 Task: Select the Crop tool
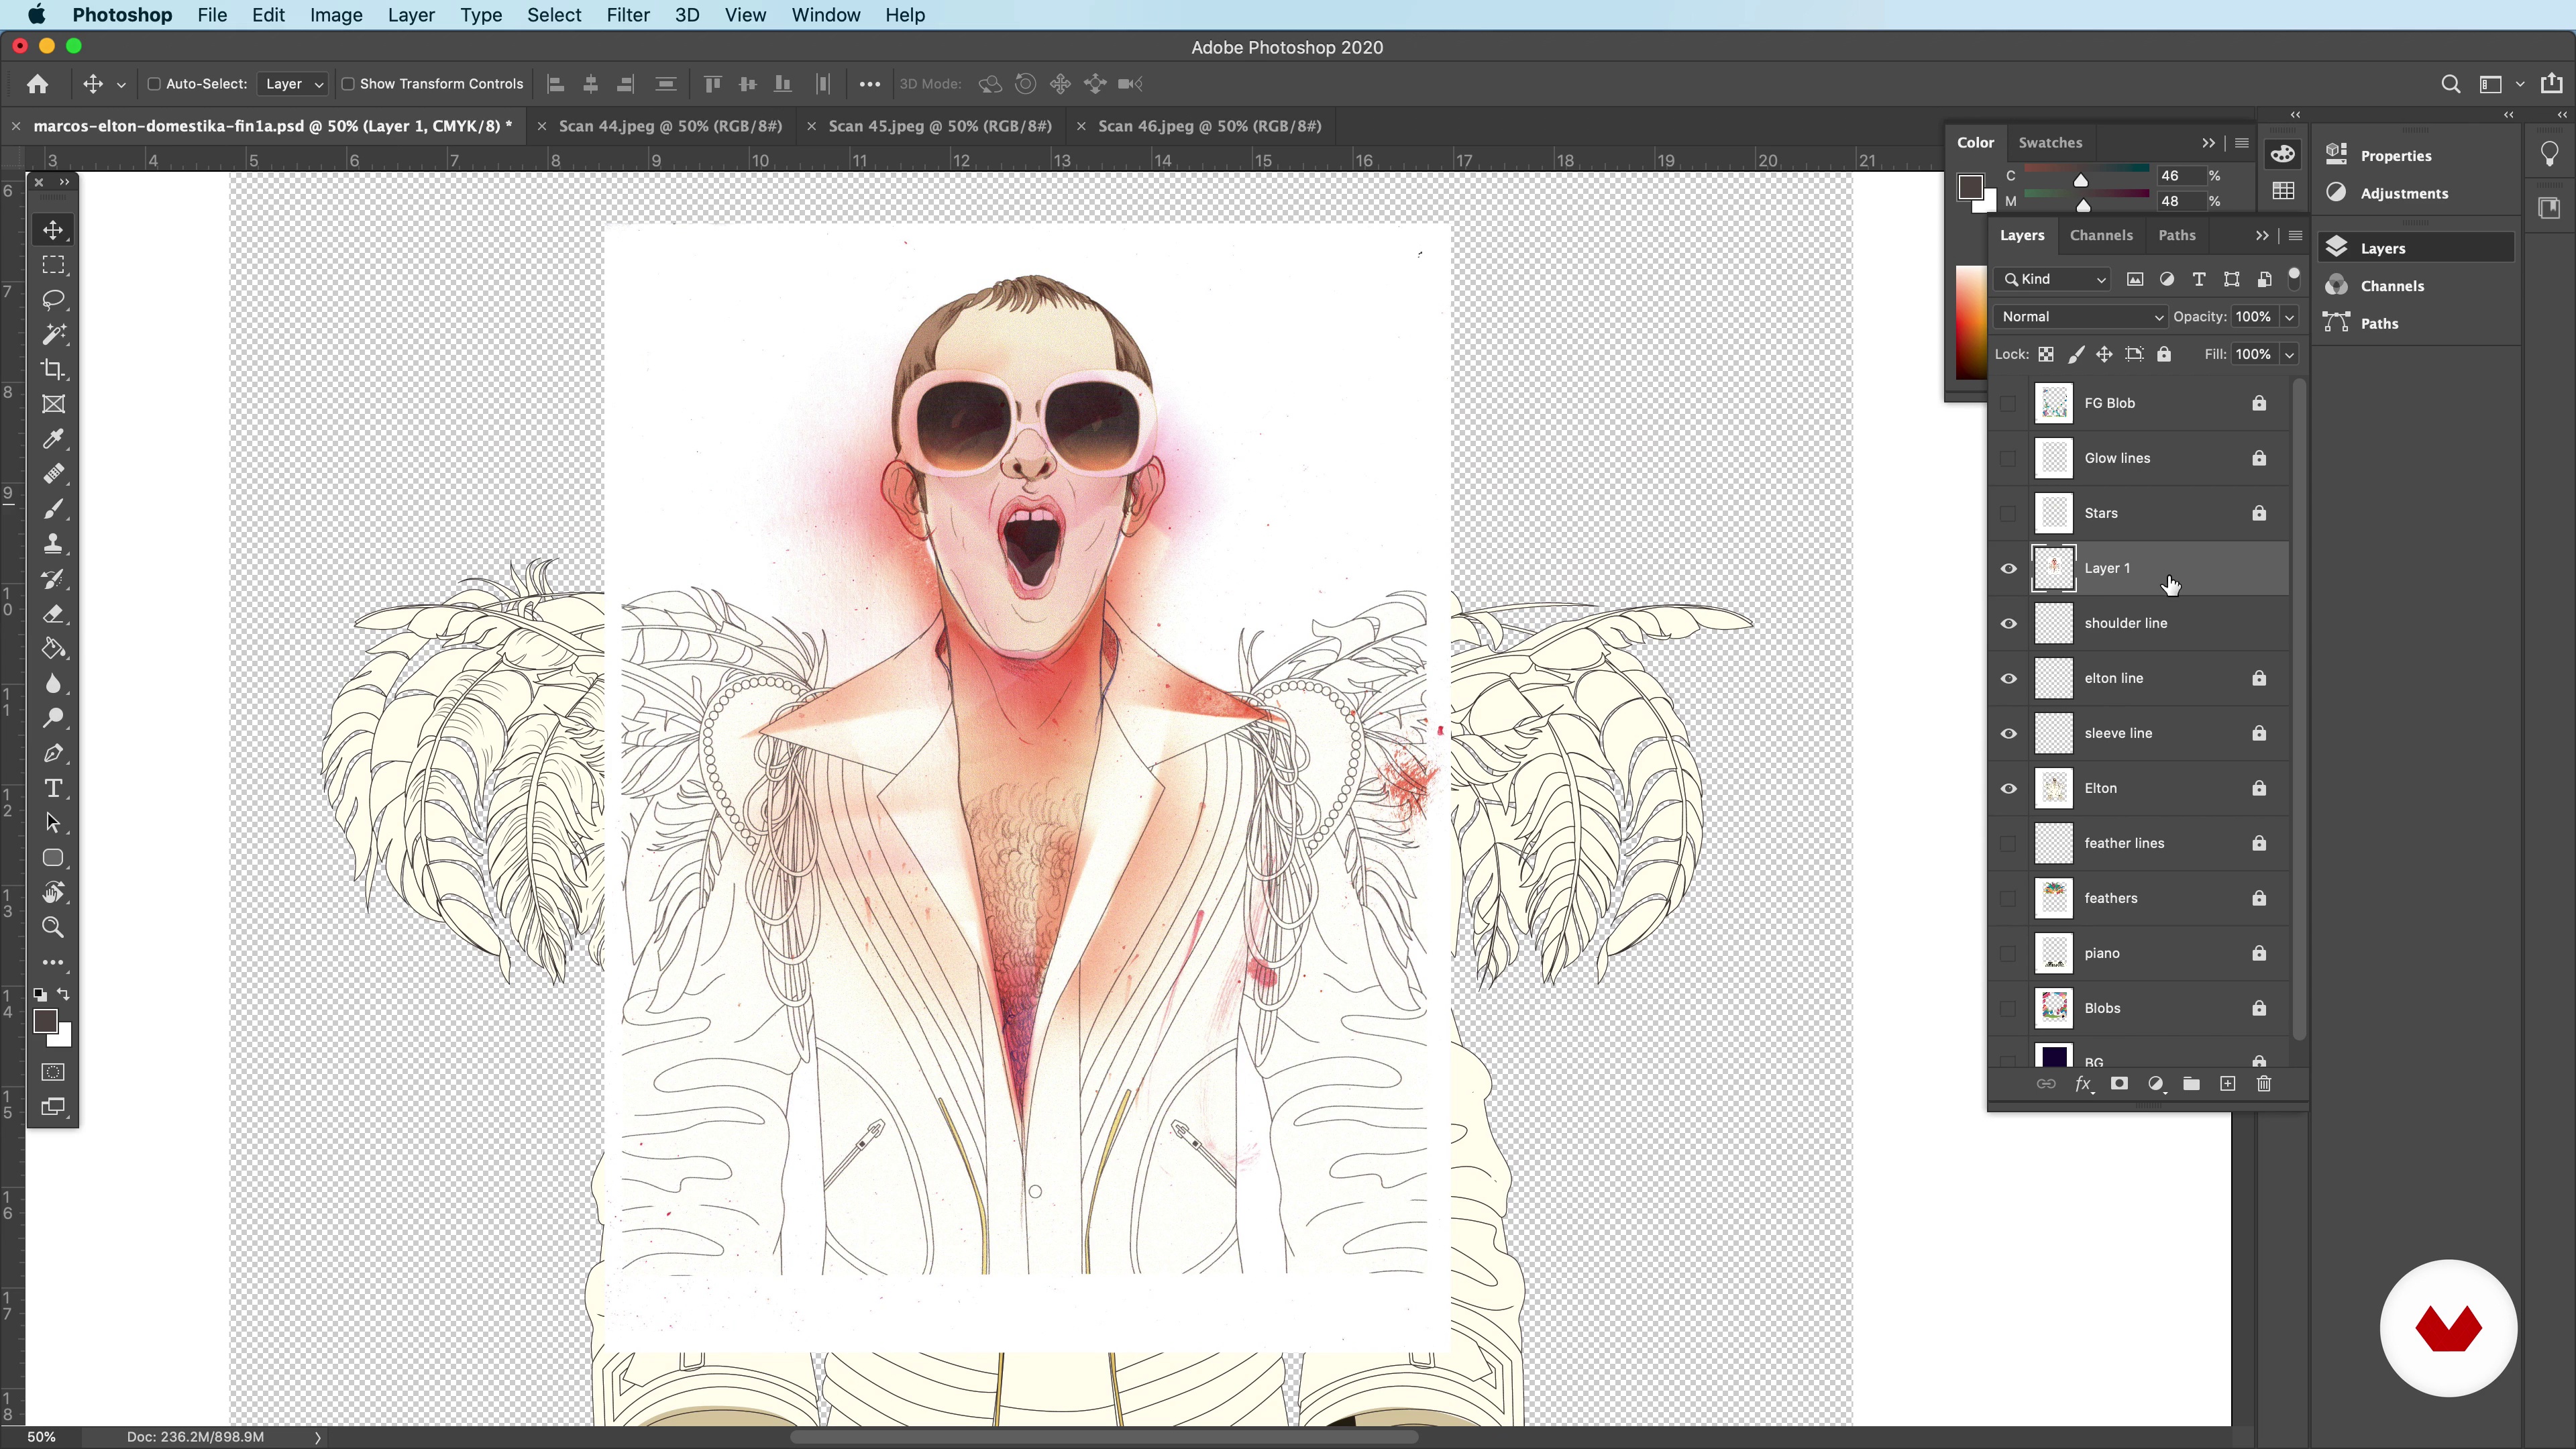pos(53,369)
